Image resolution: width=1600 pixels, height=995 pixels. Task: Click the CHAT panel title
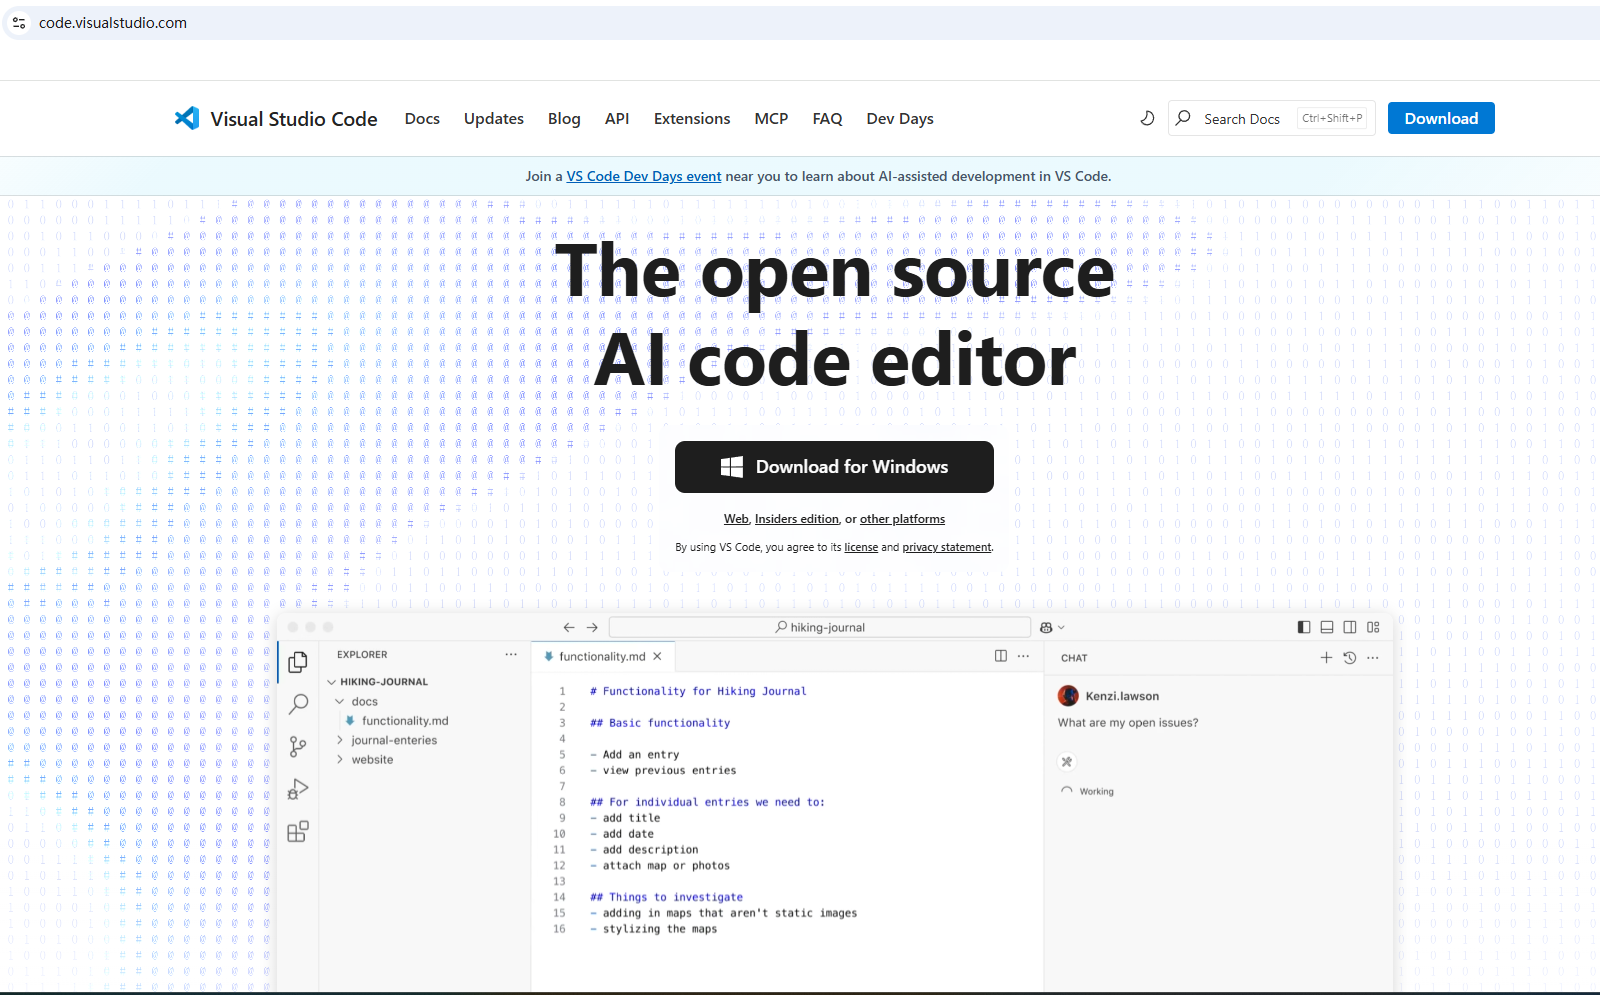click(x=1074, y=658)
